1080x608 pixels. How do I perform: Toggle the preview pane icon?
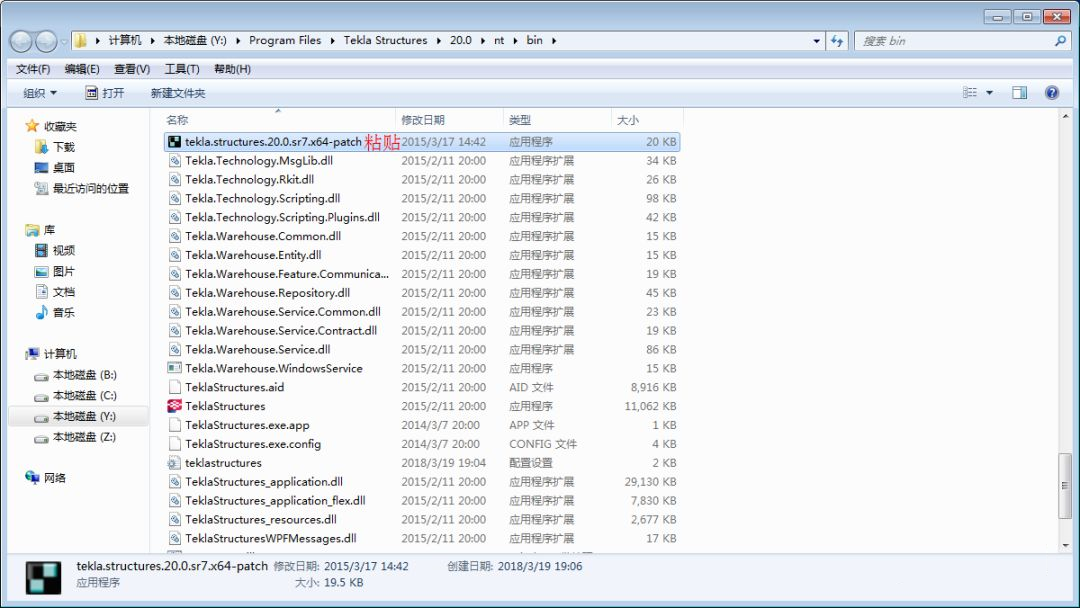click(1019, 92)
